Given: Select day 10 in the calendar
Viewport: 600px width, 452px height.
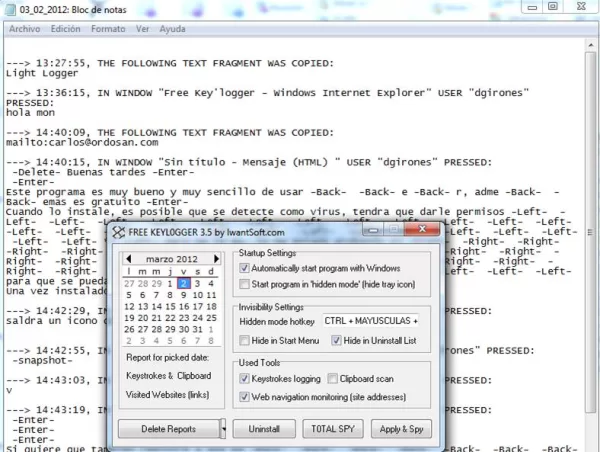Looking at the screenshot, I should click(x=197, y=295).
